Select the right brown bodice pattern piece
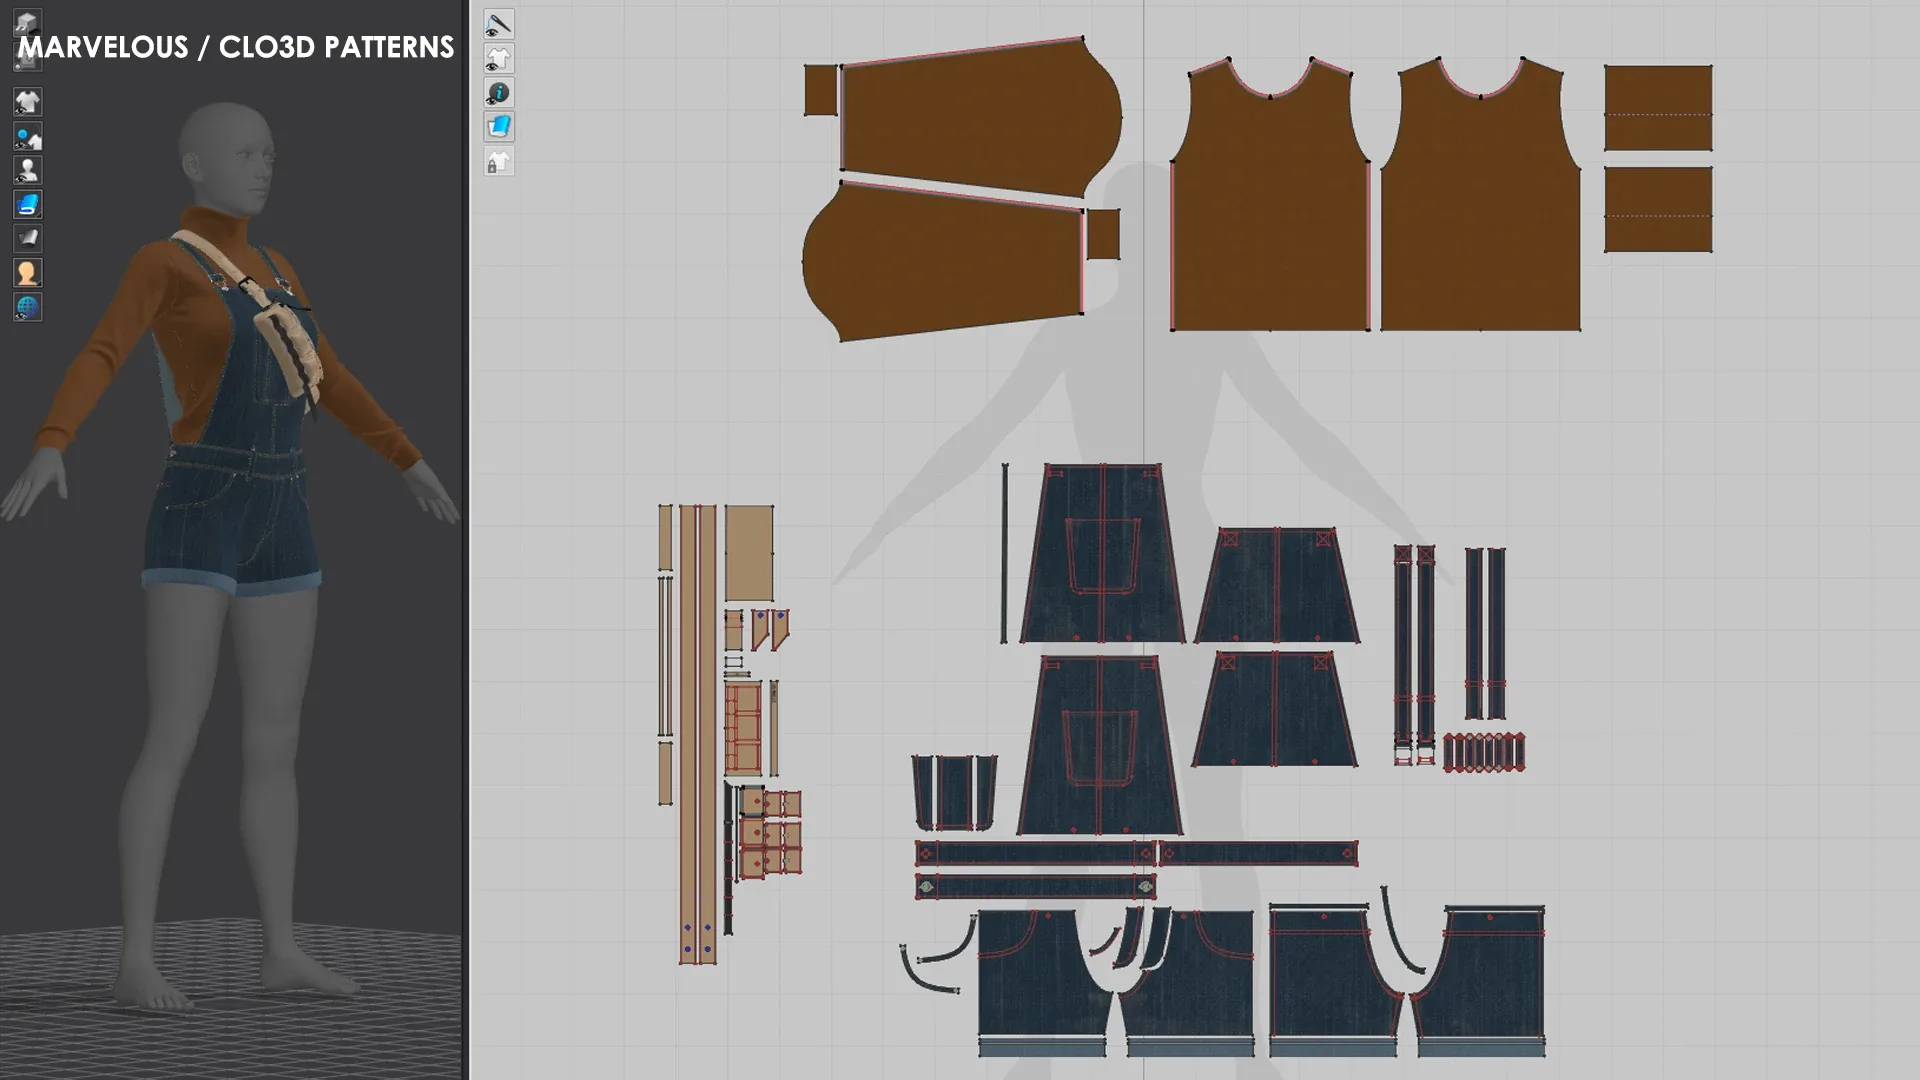This screenshot has width=1920, height=1080. pos(1480,194)
